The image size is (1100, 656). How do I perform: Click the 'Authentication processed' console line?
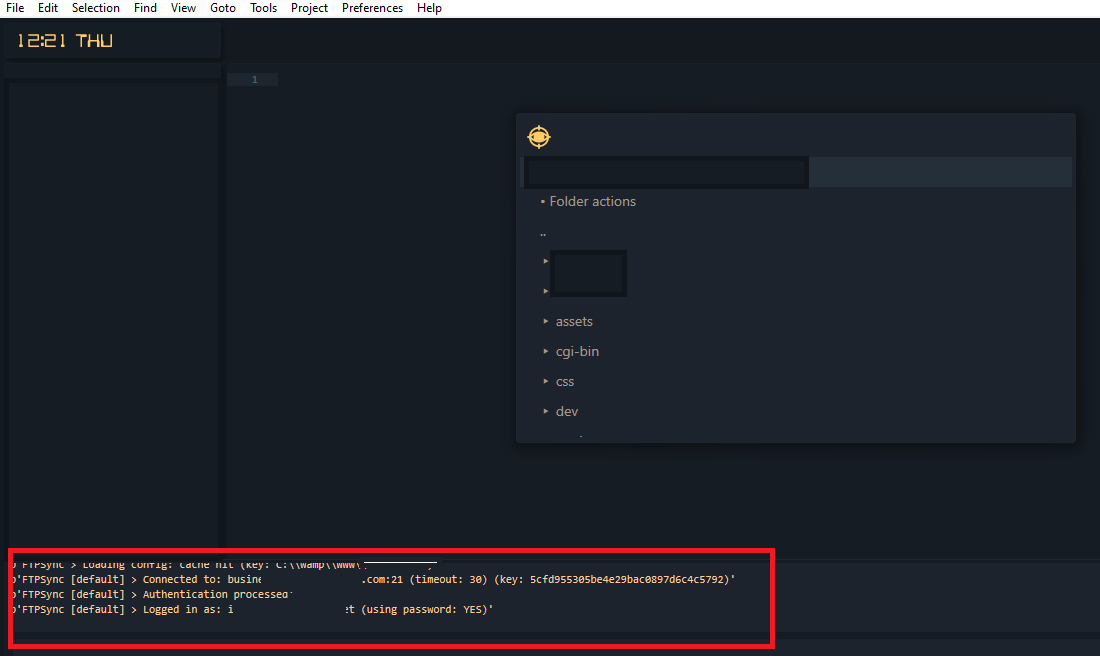152,594
